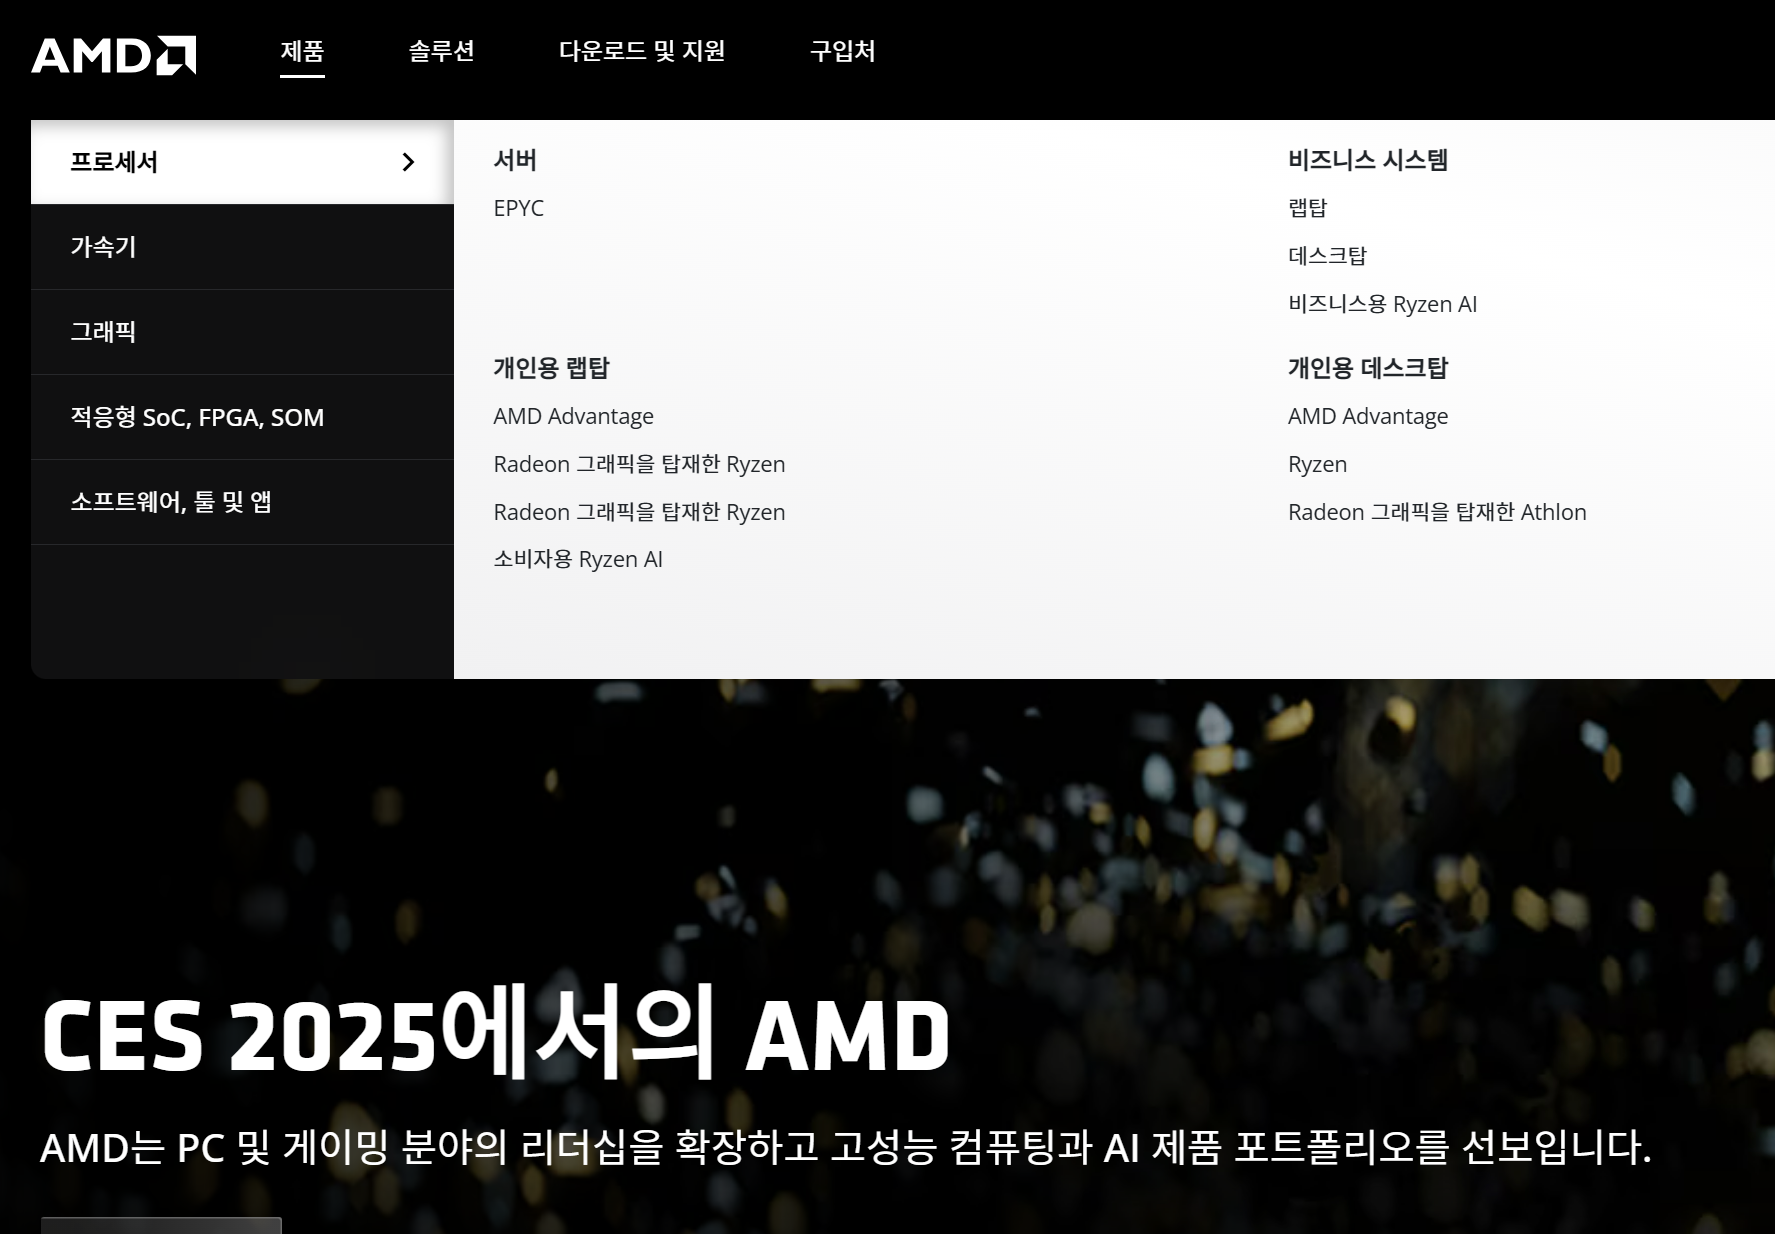Viewport: 1775px width, 1234px height.
Task: Open AMD Advantage under 개인용 랩탑
Action: pyautogui.click(x=573, y=416)
